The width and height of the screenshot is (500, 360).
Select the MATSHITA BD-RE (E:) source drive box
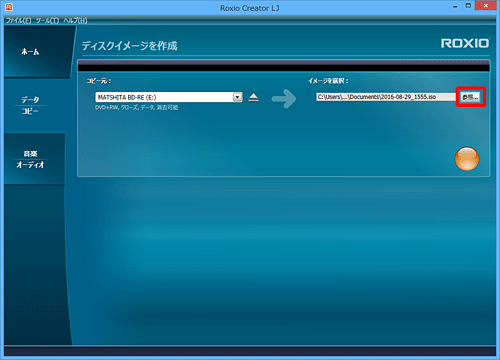coord(169,97)
